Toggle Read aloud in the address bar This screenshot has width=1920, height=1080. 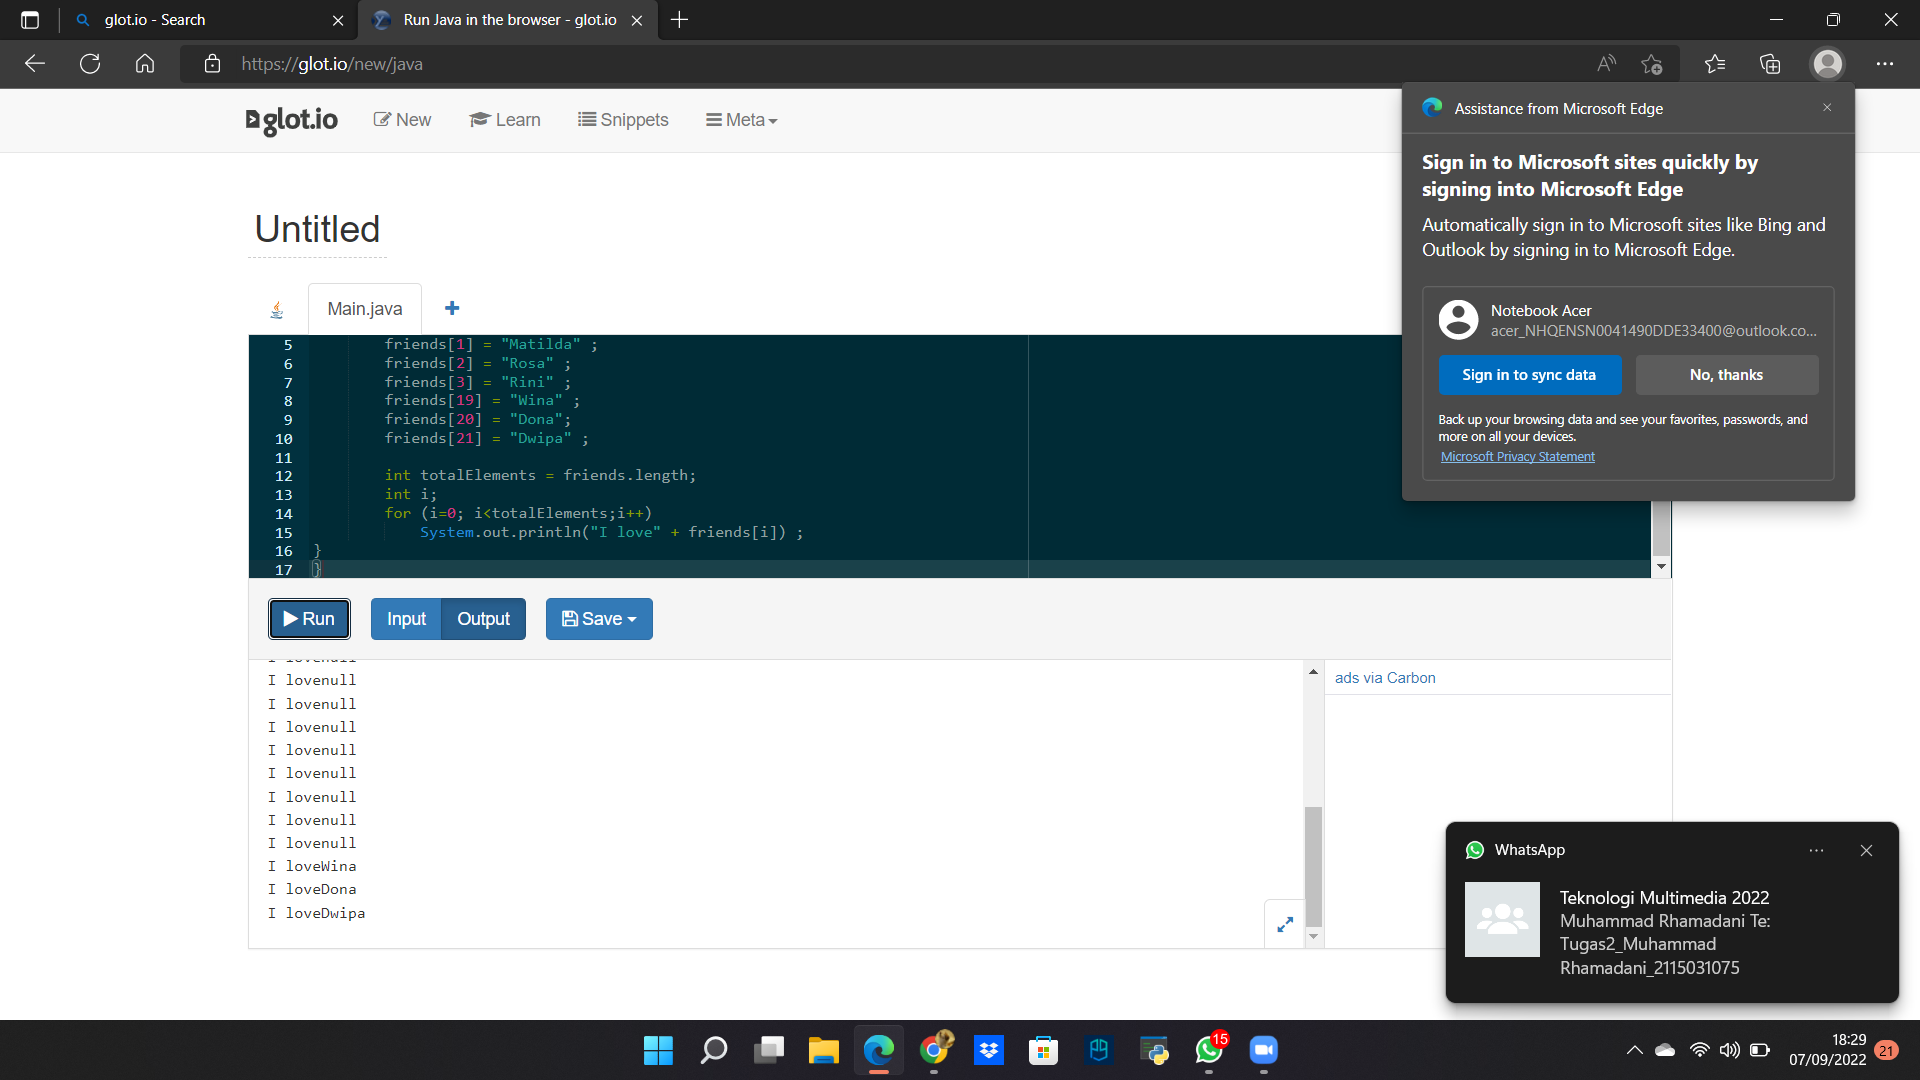click(x=1606, y=63)
